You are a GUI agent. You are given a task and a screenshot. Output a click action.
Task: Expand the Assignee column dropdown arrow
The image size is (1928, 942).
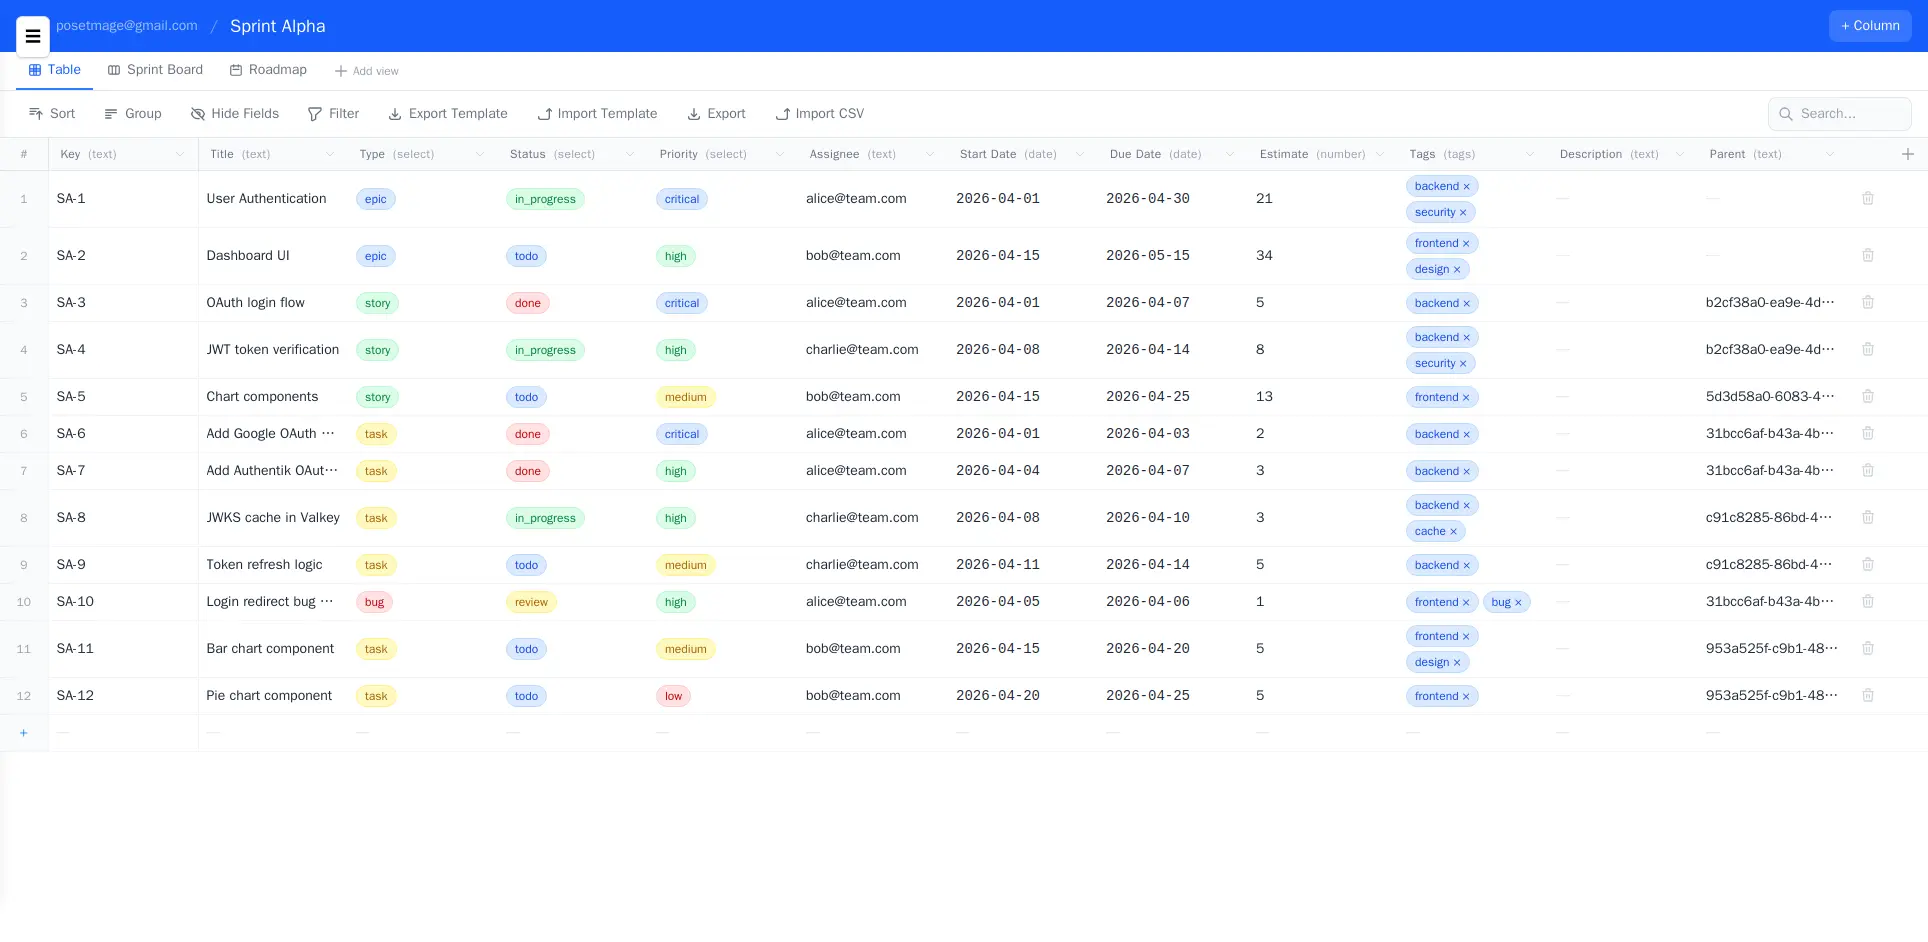(x=929, y=154)
